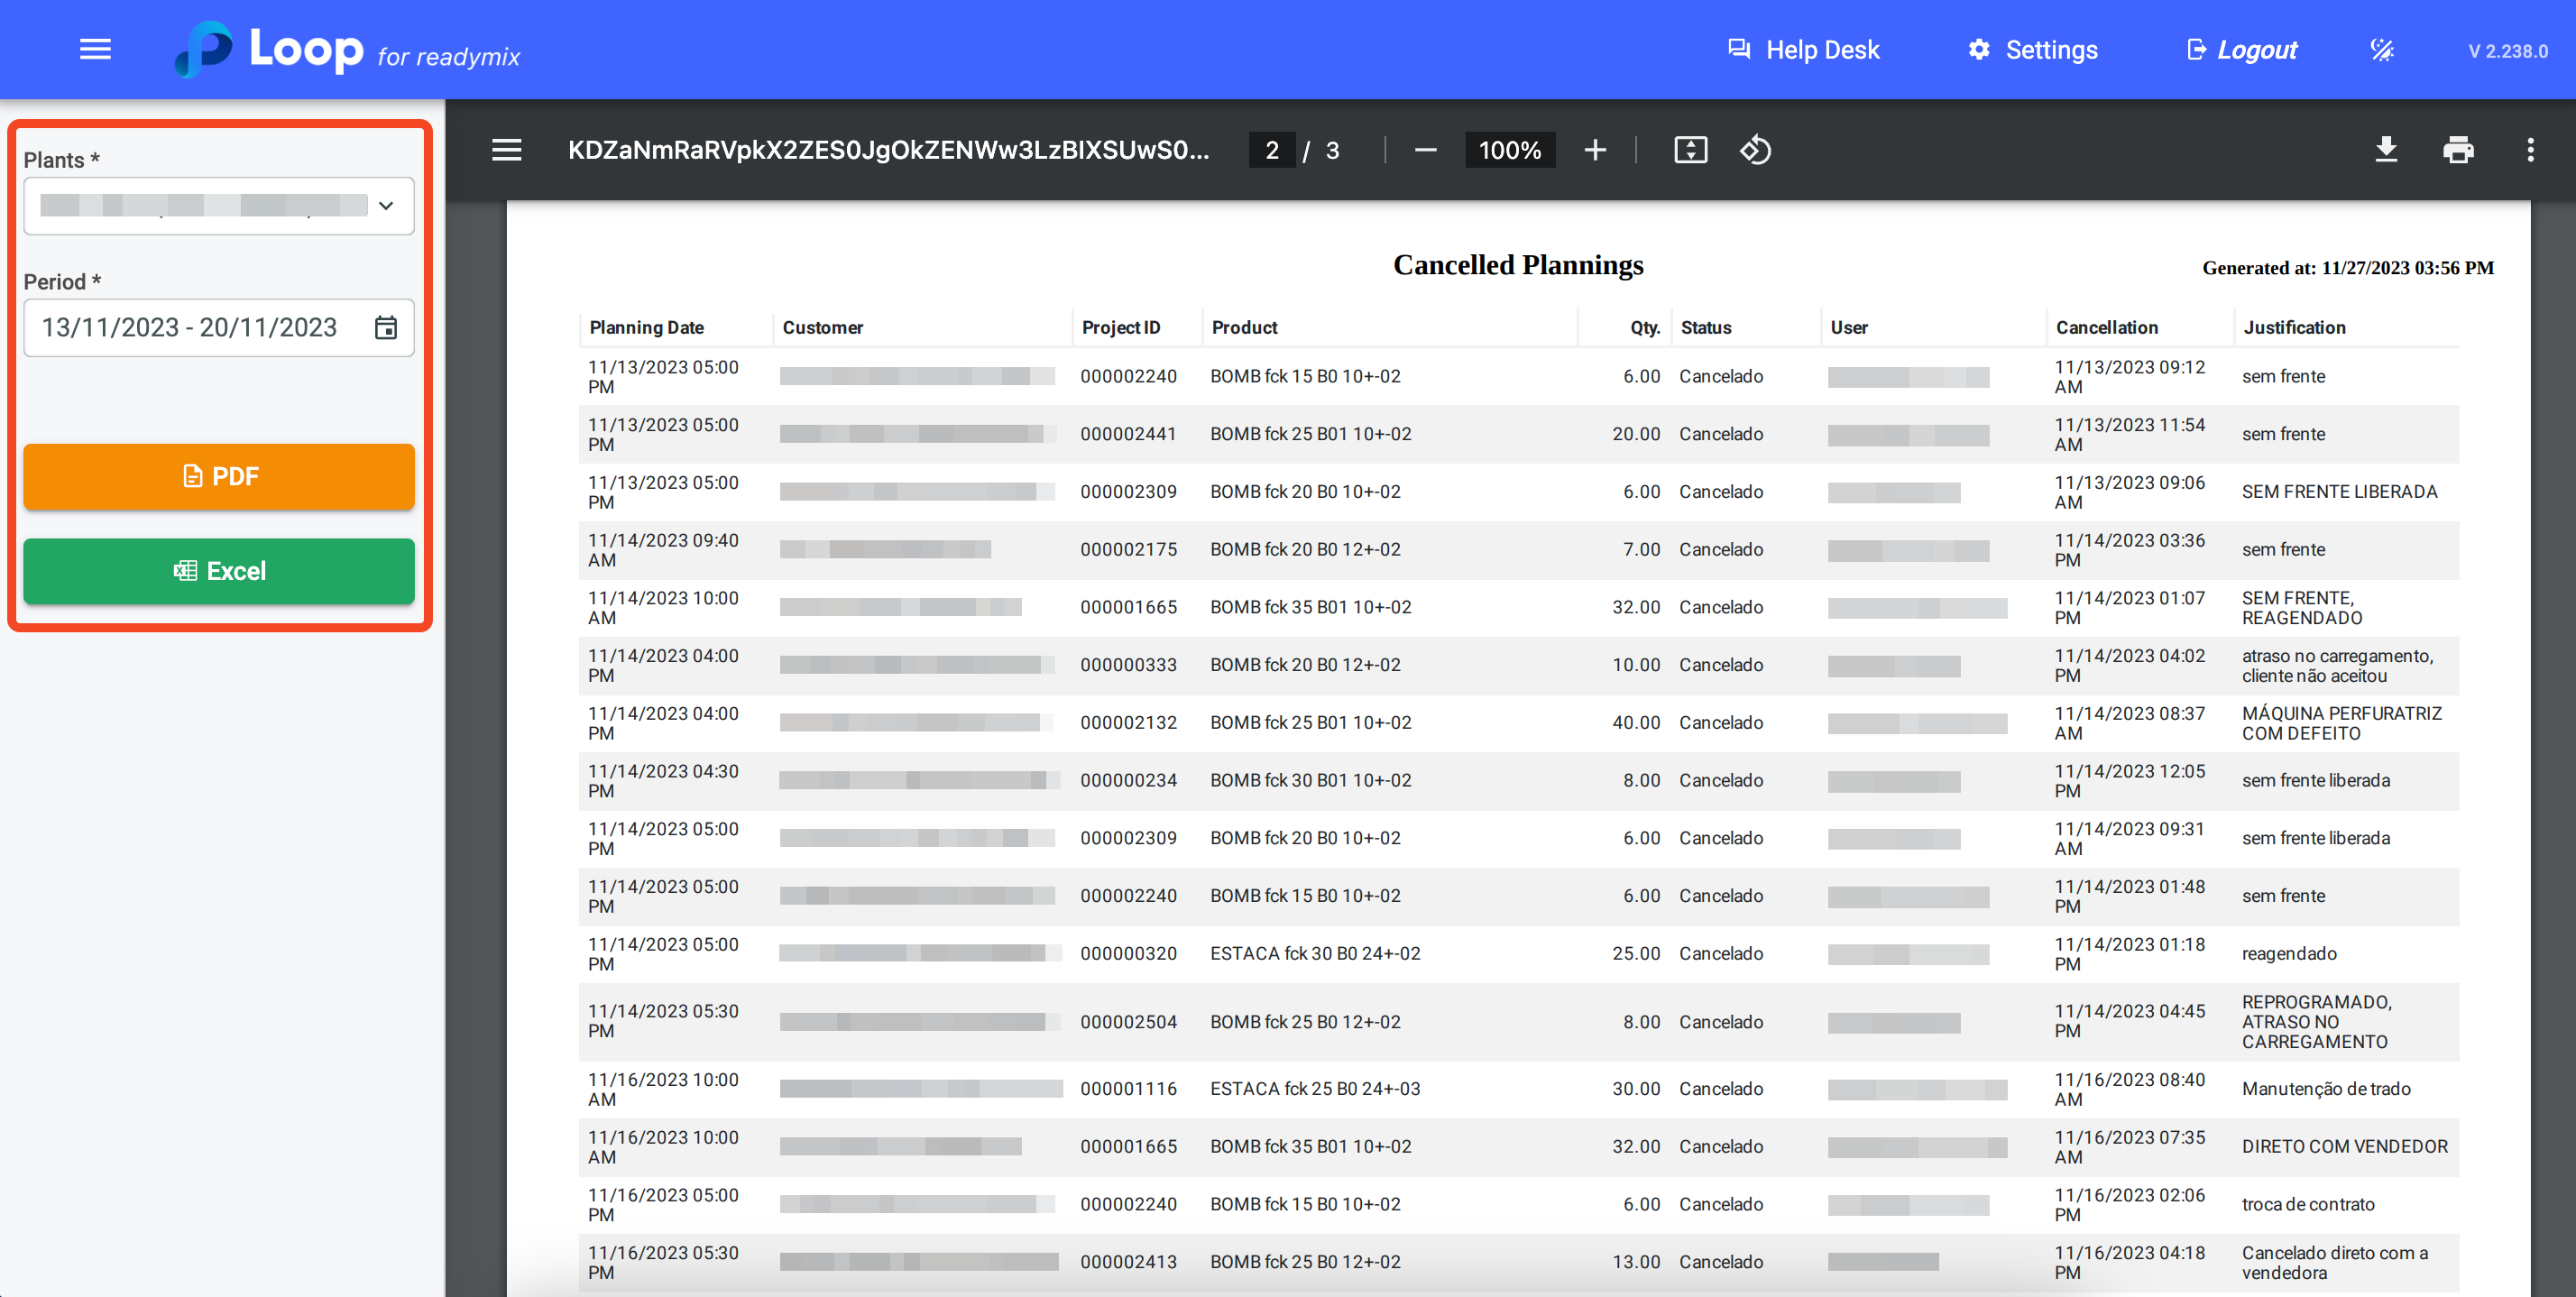Open the Settings page
This screenshot has height=1297, width=2576.
2032,50
